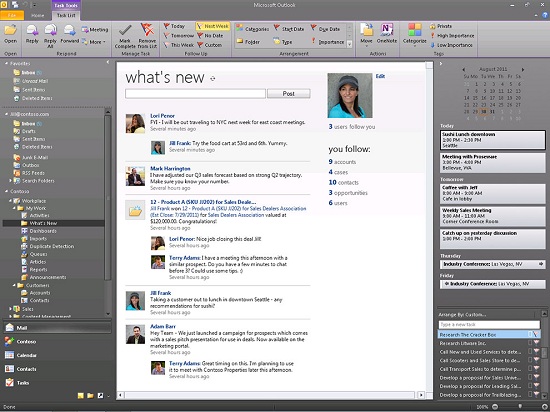The image size is (550, 412).
Task: Open the OneNote action icon
Action: 387,30
